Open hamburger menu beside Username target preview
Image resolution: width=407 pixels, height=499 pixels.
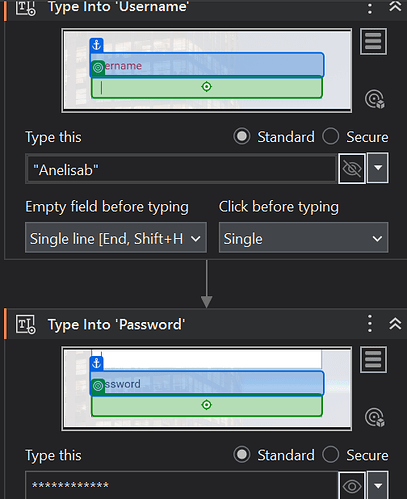point(373,41)
